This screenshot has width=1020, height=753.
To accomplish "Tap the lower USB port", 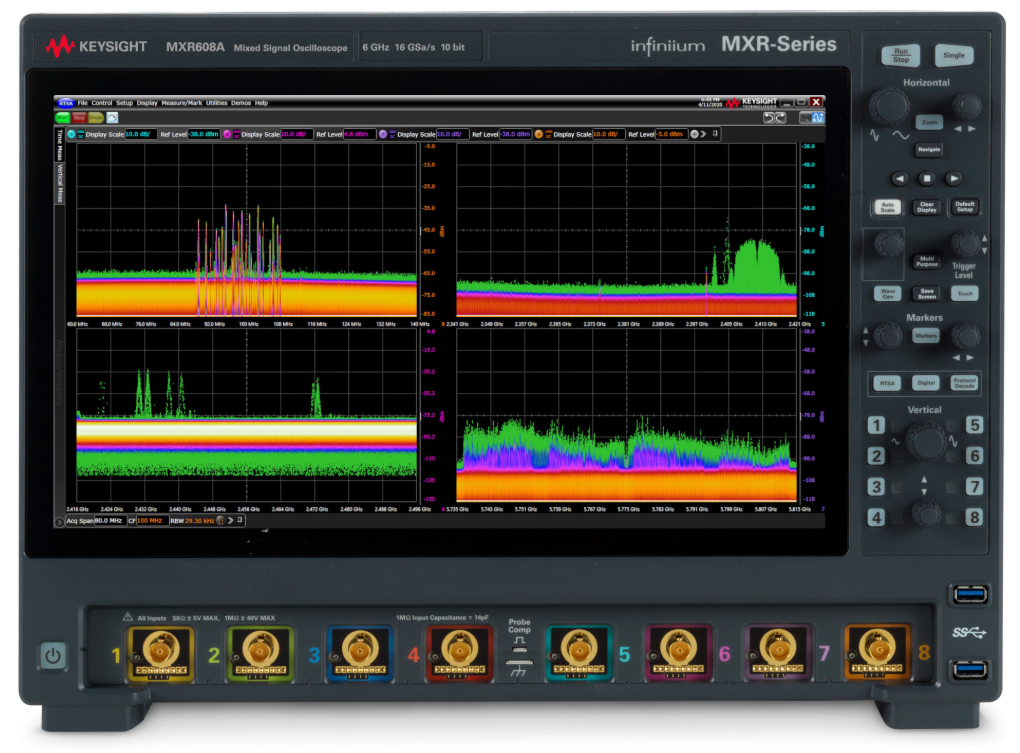I will (970, 670).
